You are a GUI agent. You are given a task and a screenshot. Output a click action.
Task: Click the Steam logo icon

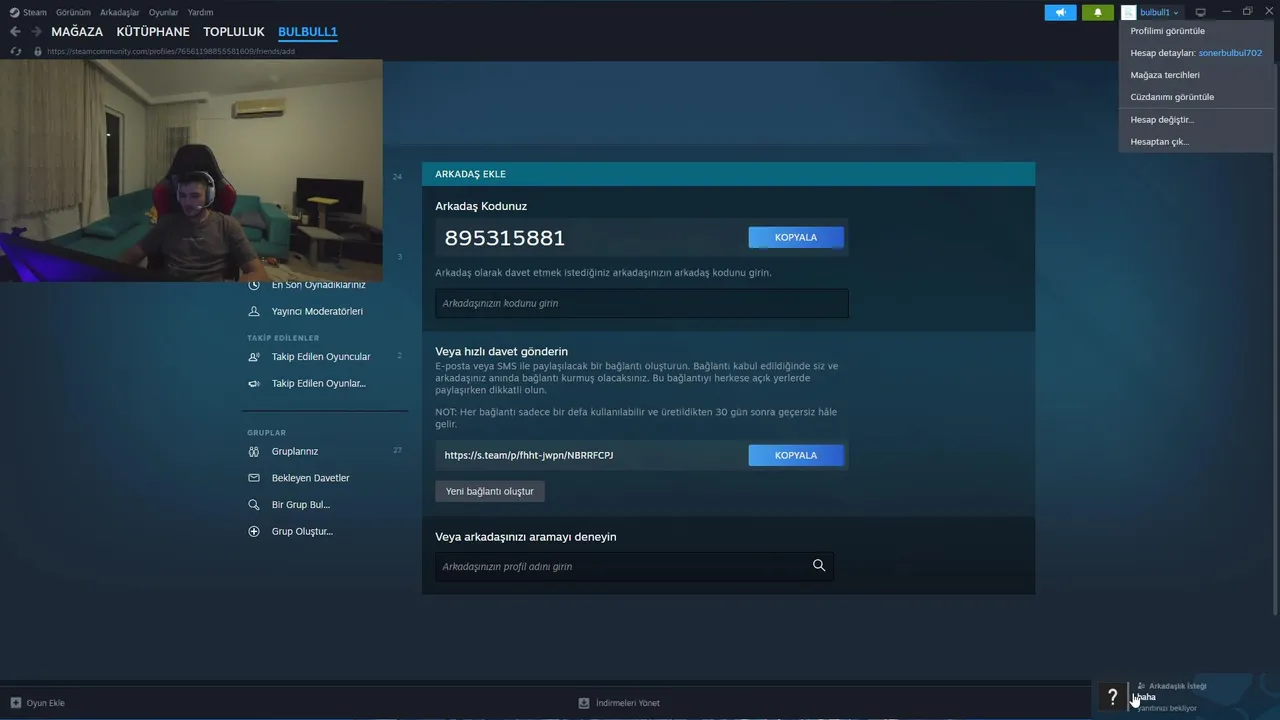14,12
